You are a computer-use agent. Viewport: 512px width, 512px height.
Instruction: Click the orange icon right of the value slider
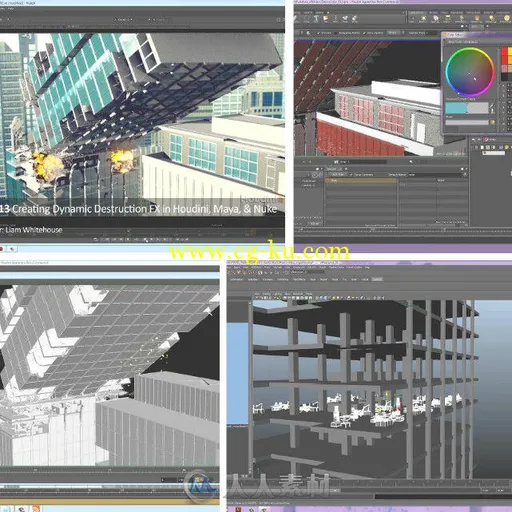click(493, 122)
